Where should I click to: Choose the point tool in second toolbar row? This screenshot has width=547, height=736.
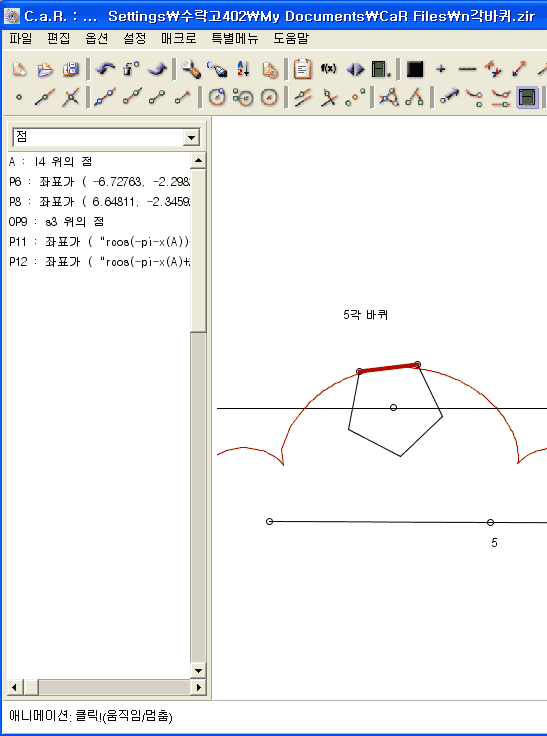click(x=19, y=97)
